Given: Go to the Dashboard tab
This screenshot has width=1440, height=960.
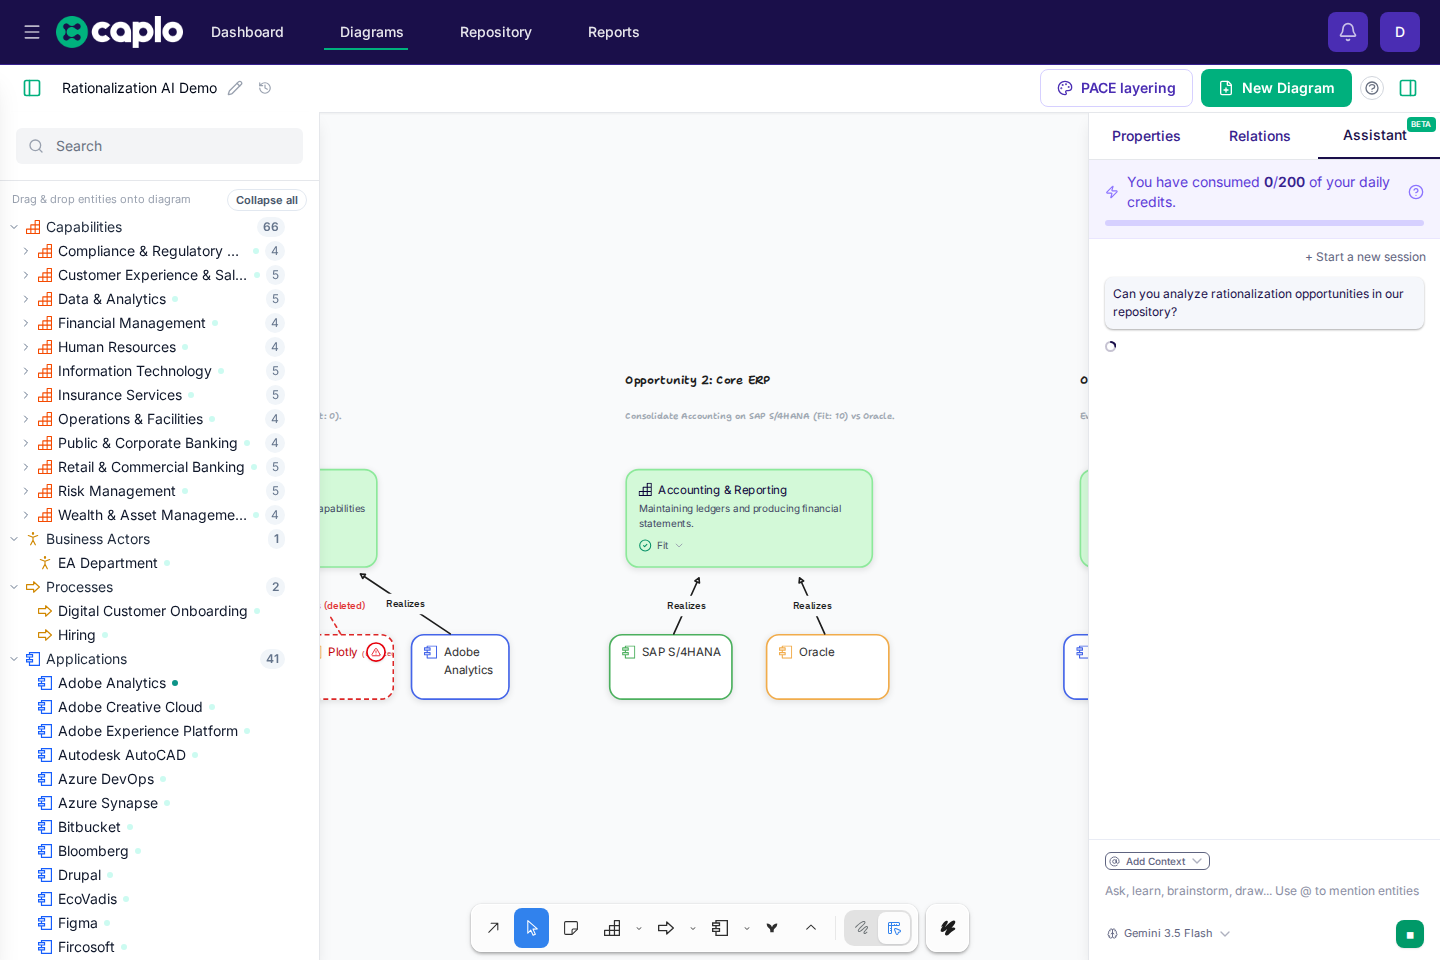Looking at the screenshot, I should point(247,32).
